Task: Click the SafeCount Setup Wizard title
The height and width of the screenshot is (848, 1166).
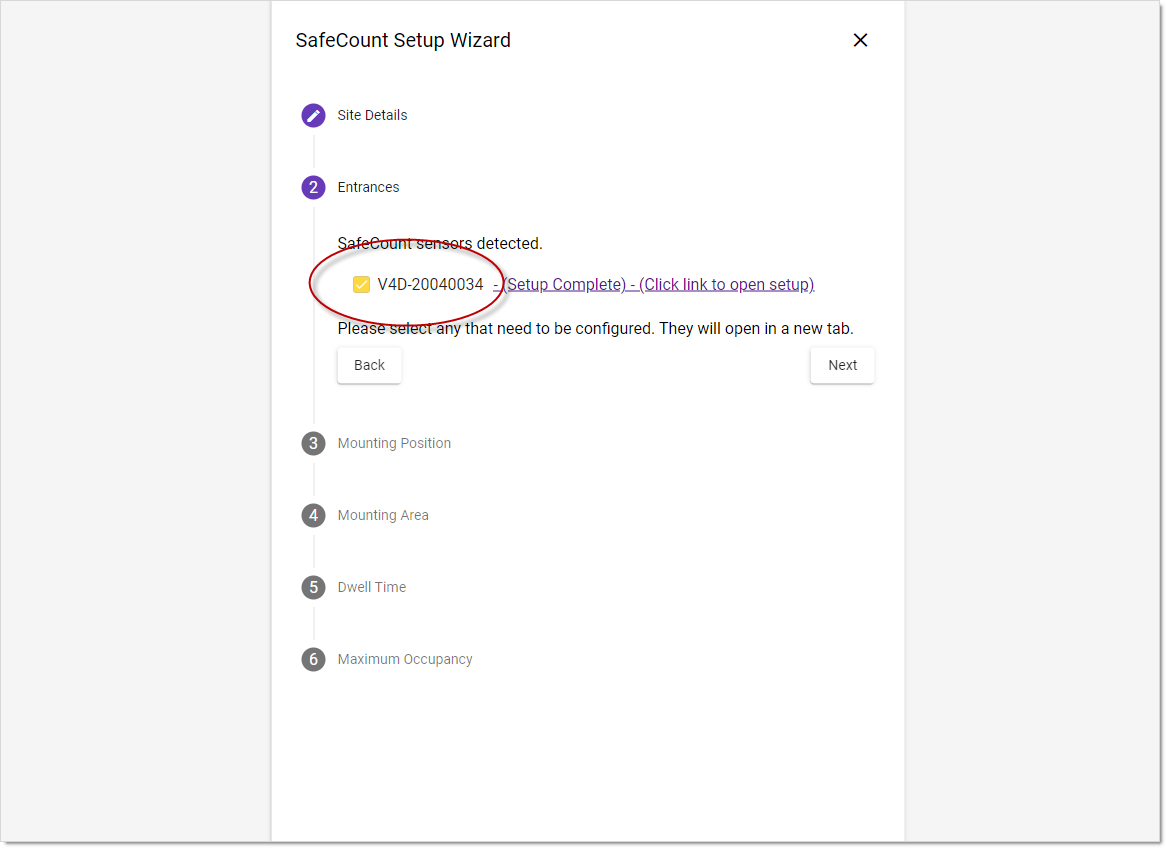Action: pyautogui.click(x=403, y=40)
